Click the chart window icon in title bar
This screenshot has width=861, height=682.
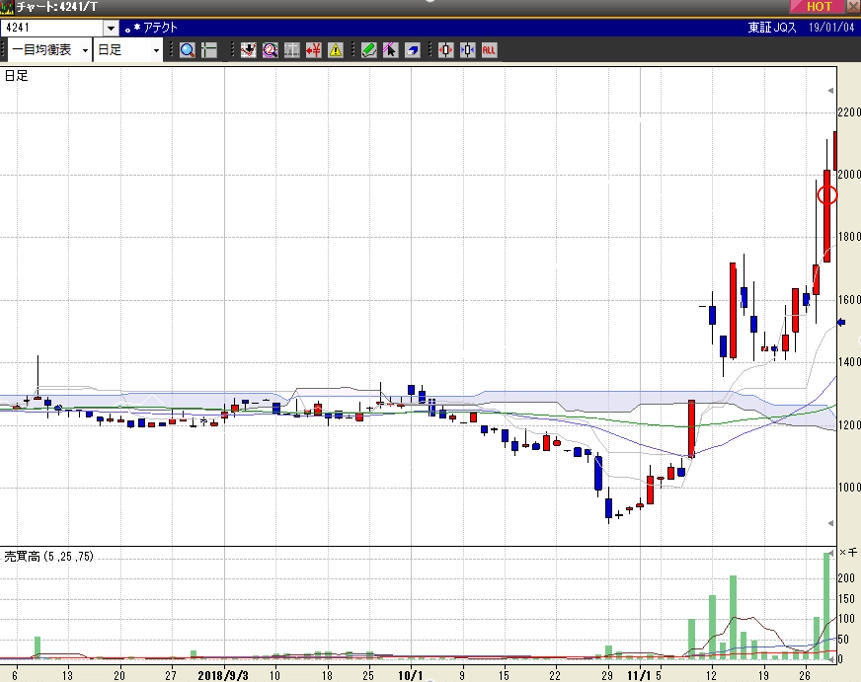click(7, 7)
